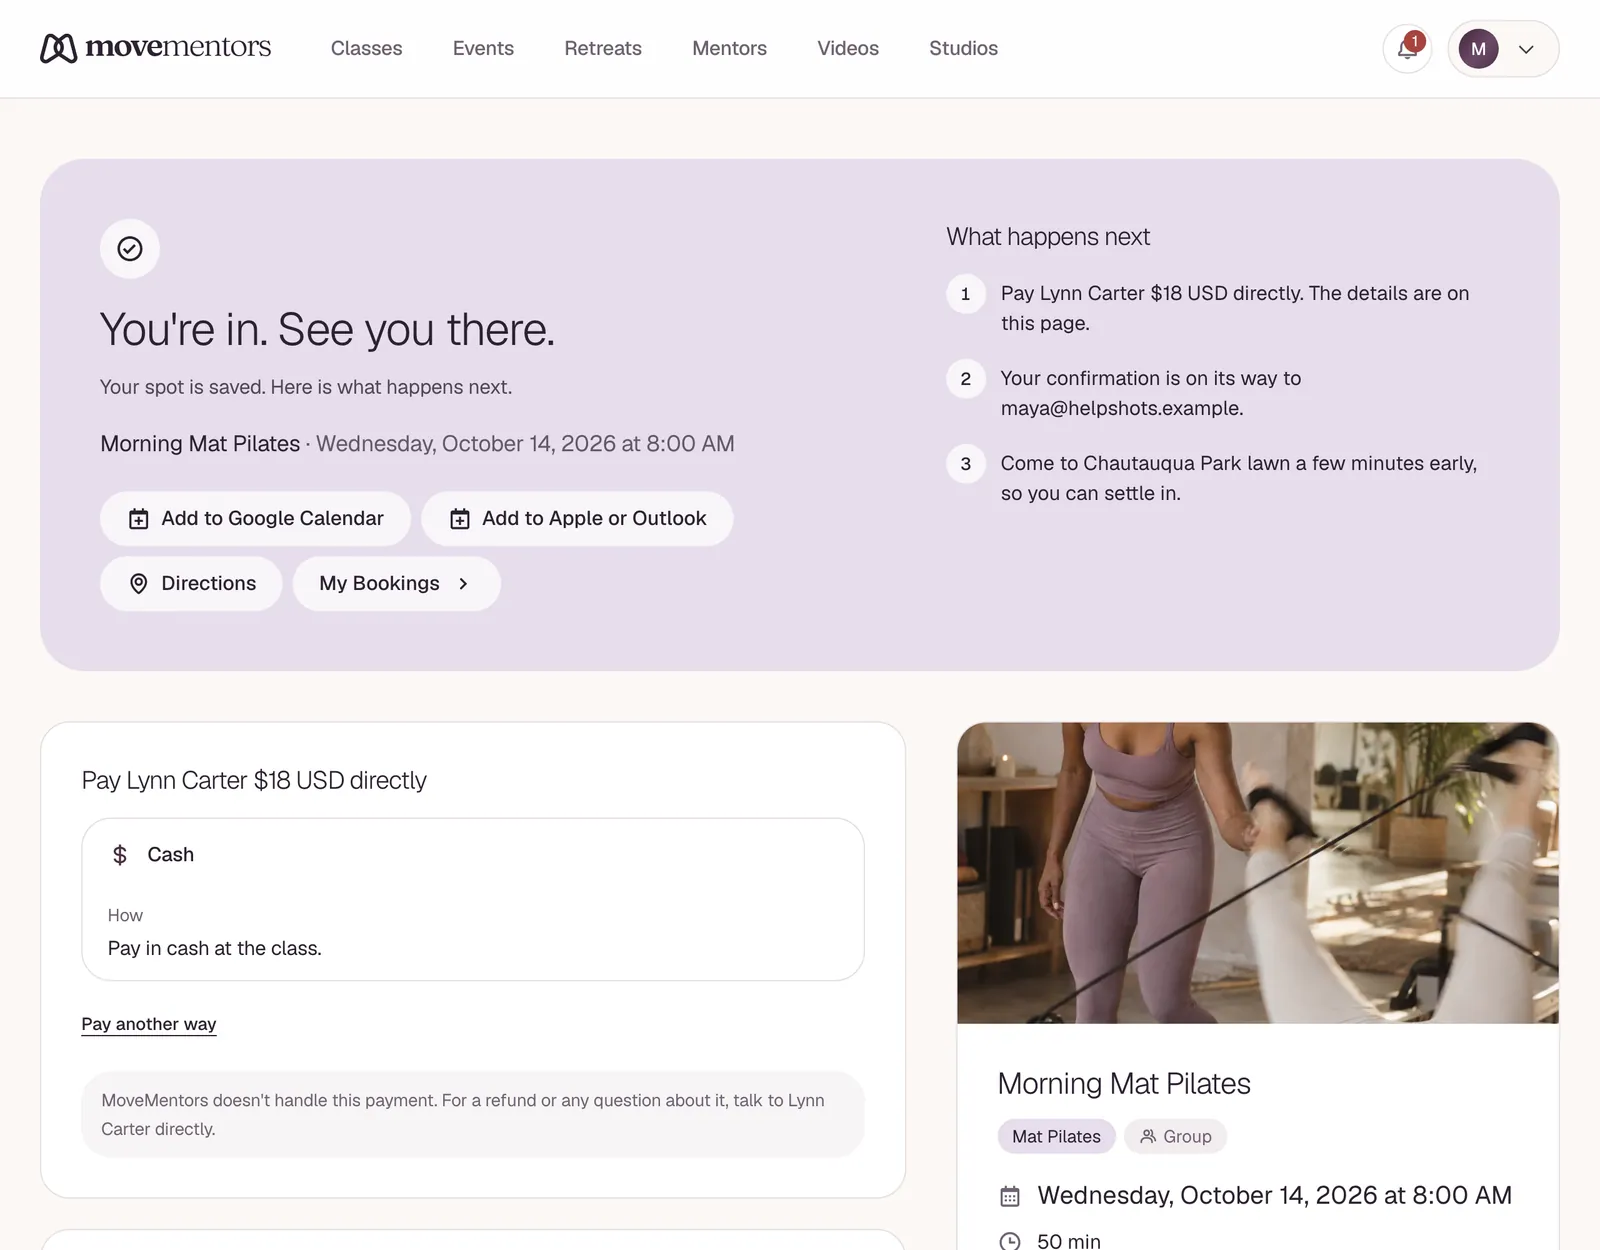Go to the Classes menu item

[x=366, y=48]
